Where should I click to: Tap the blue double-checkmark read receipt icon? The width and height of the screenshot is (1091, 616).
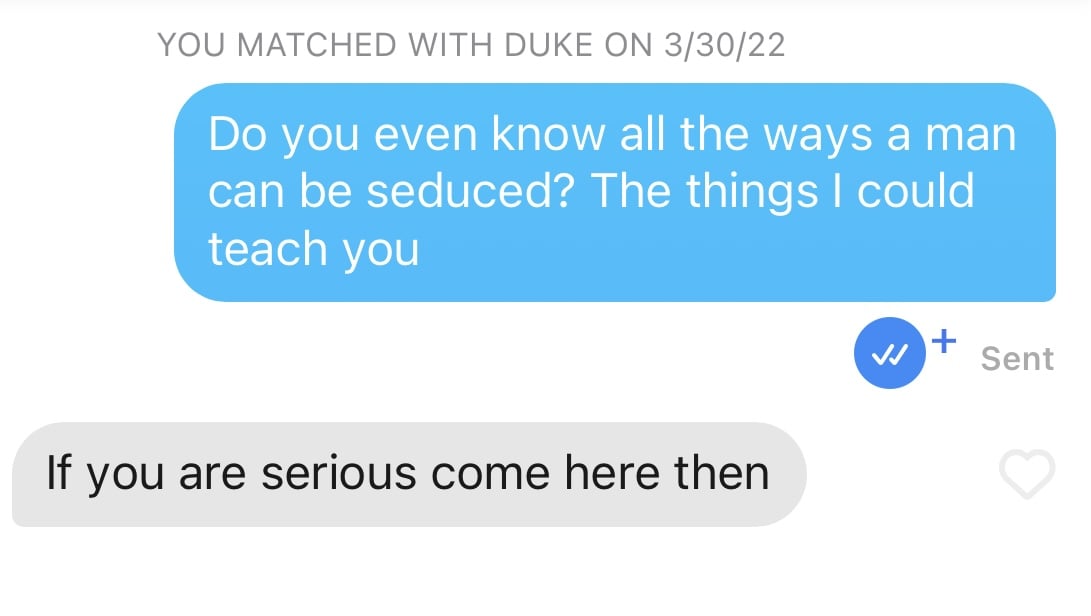(890, 353)
